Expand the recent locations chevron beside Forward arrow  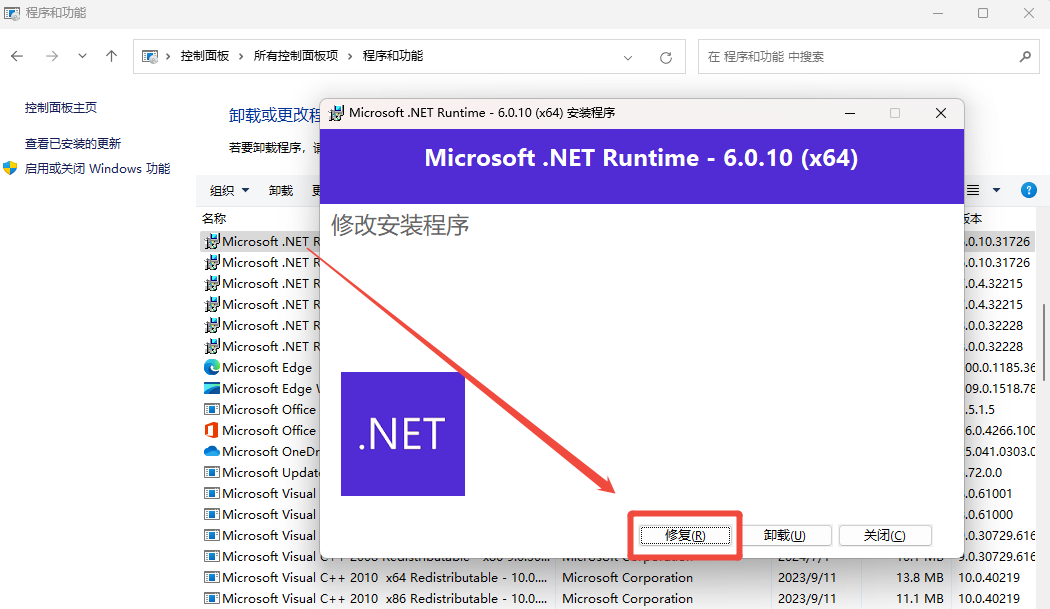point(82,56)
